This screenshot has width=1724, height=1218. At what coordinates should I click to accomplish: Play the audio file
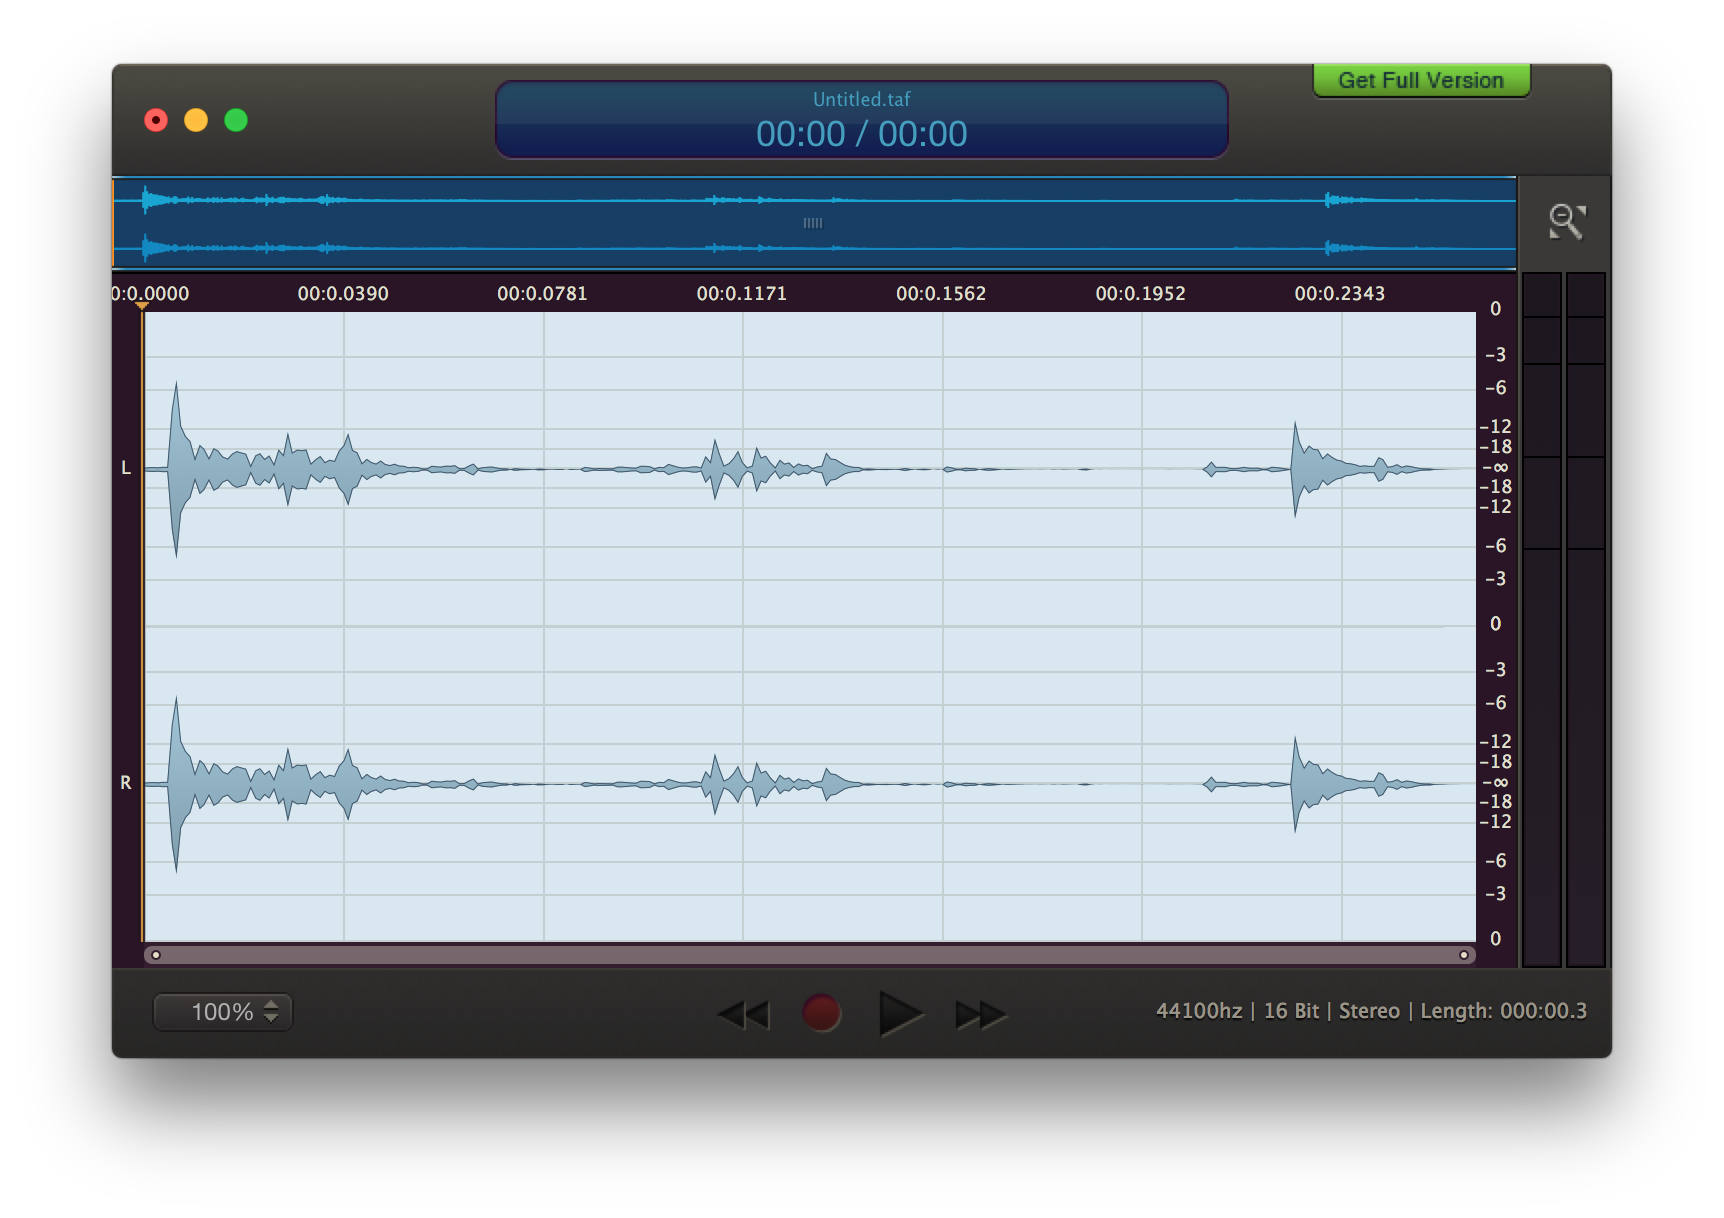point(900,1014)
